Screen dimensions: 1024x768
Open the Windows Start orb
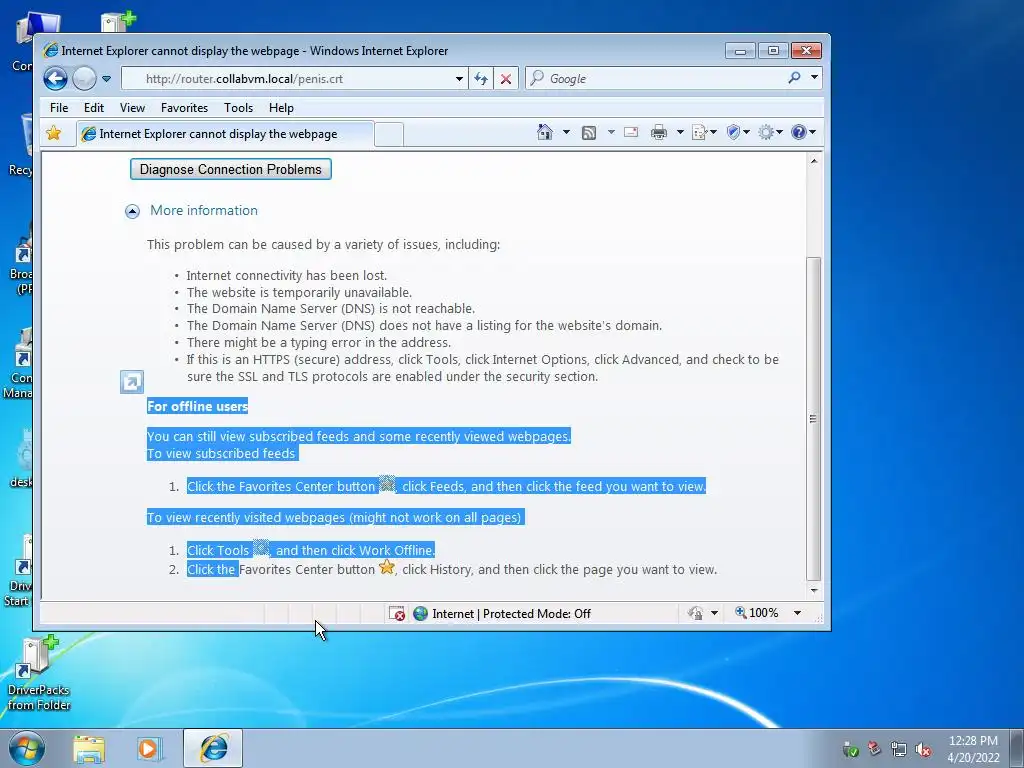pos(26,748)
